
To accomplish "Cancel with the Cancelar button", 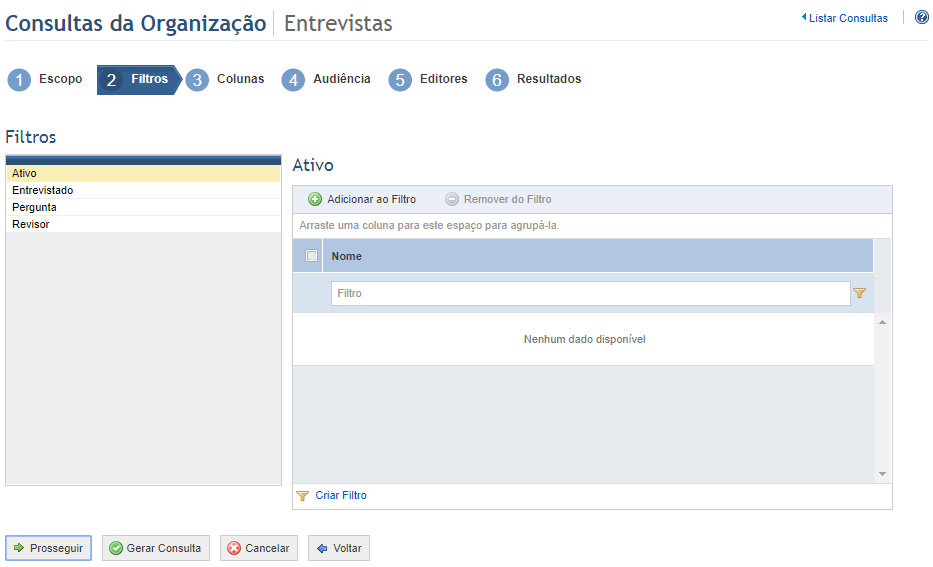I will click(259, 548).
